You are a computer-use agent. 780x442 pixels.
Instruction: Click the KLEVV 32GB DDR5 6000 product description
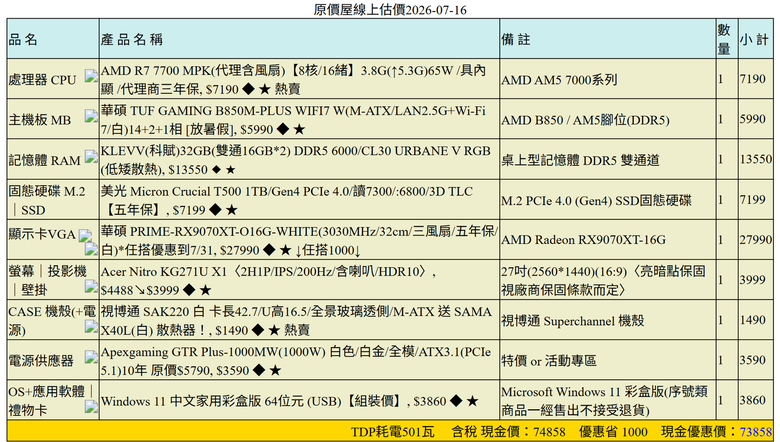pos(295,160)
